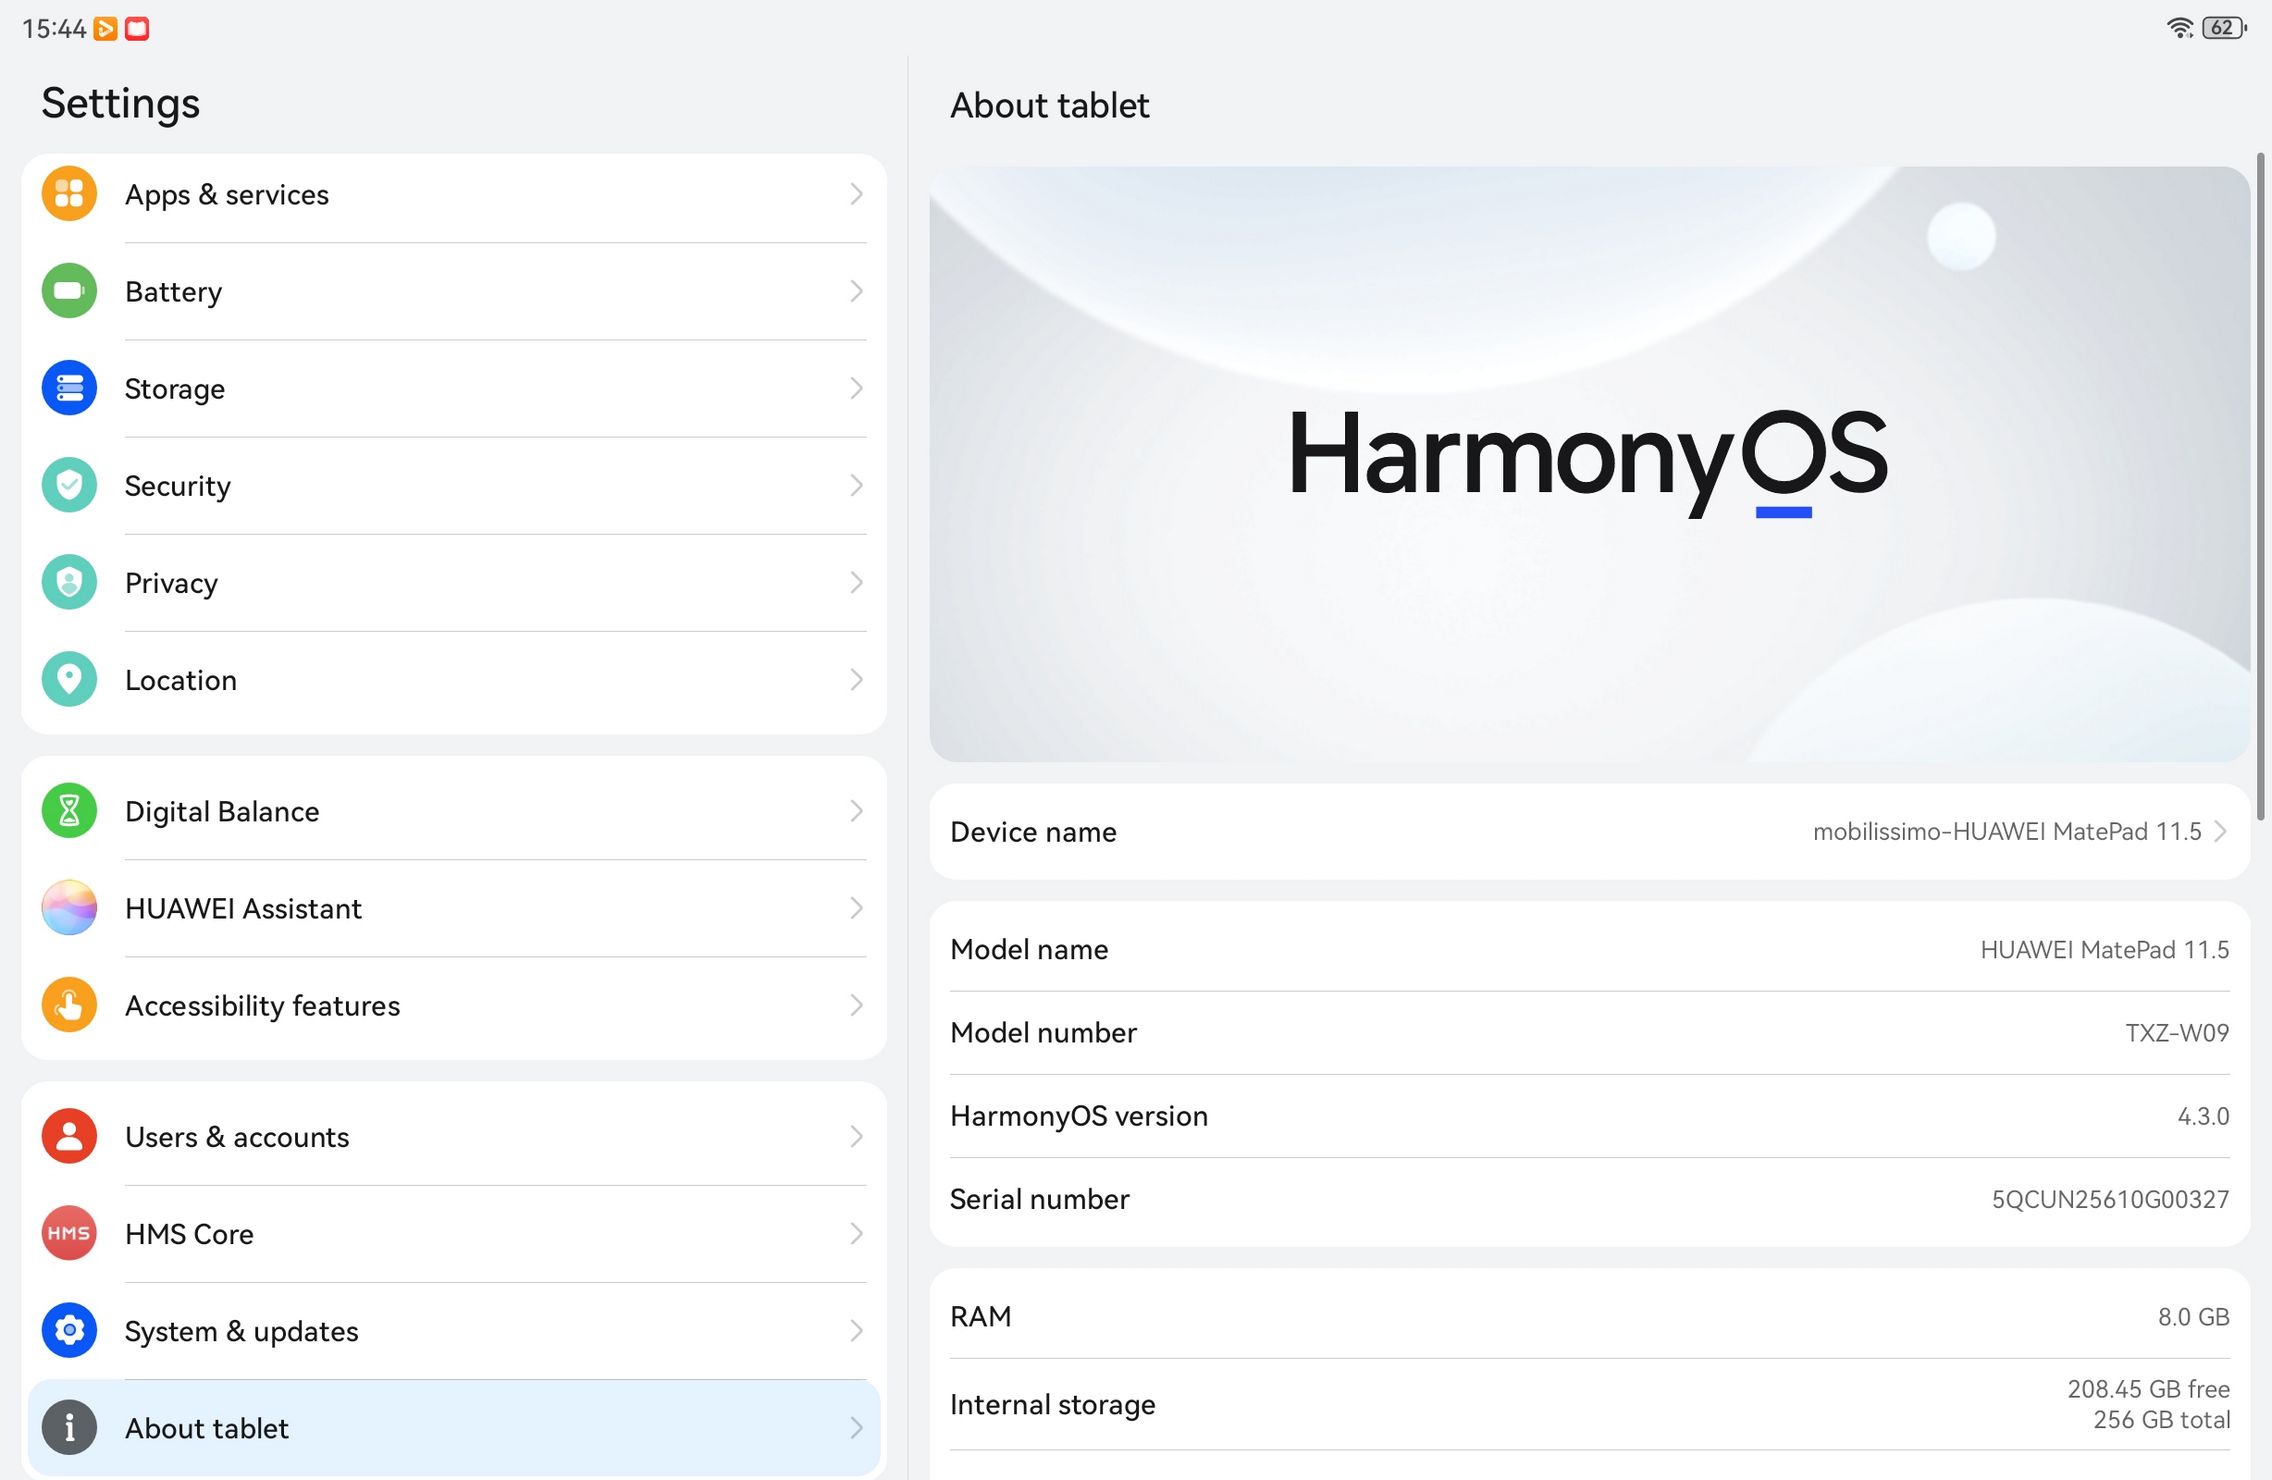The image size is (2272, 1480).
Task: Open Apps & services chevron arrow
Action: pyautogui.click(x=856, y=194)
